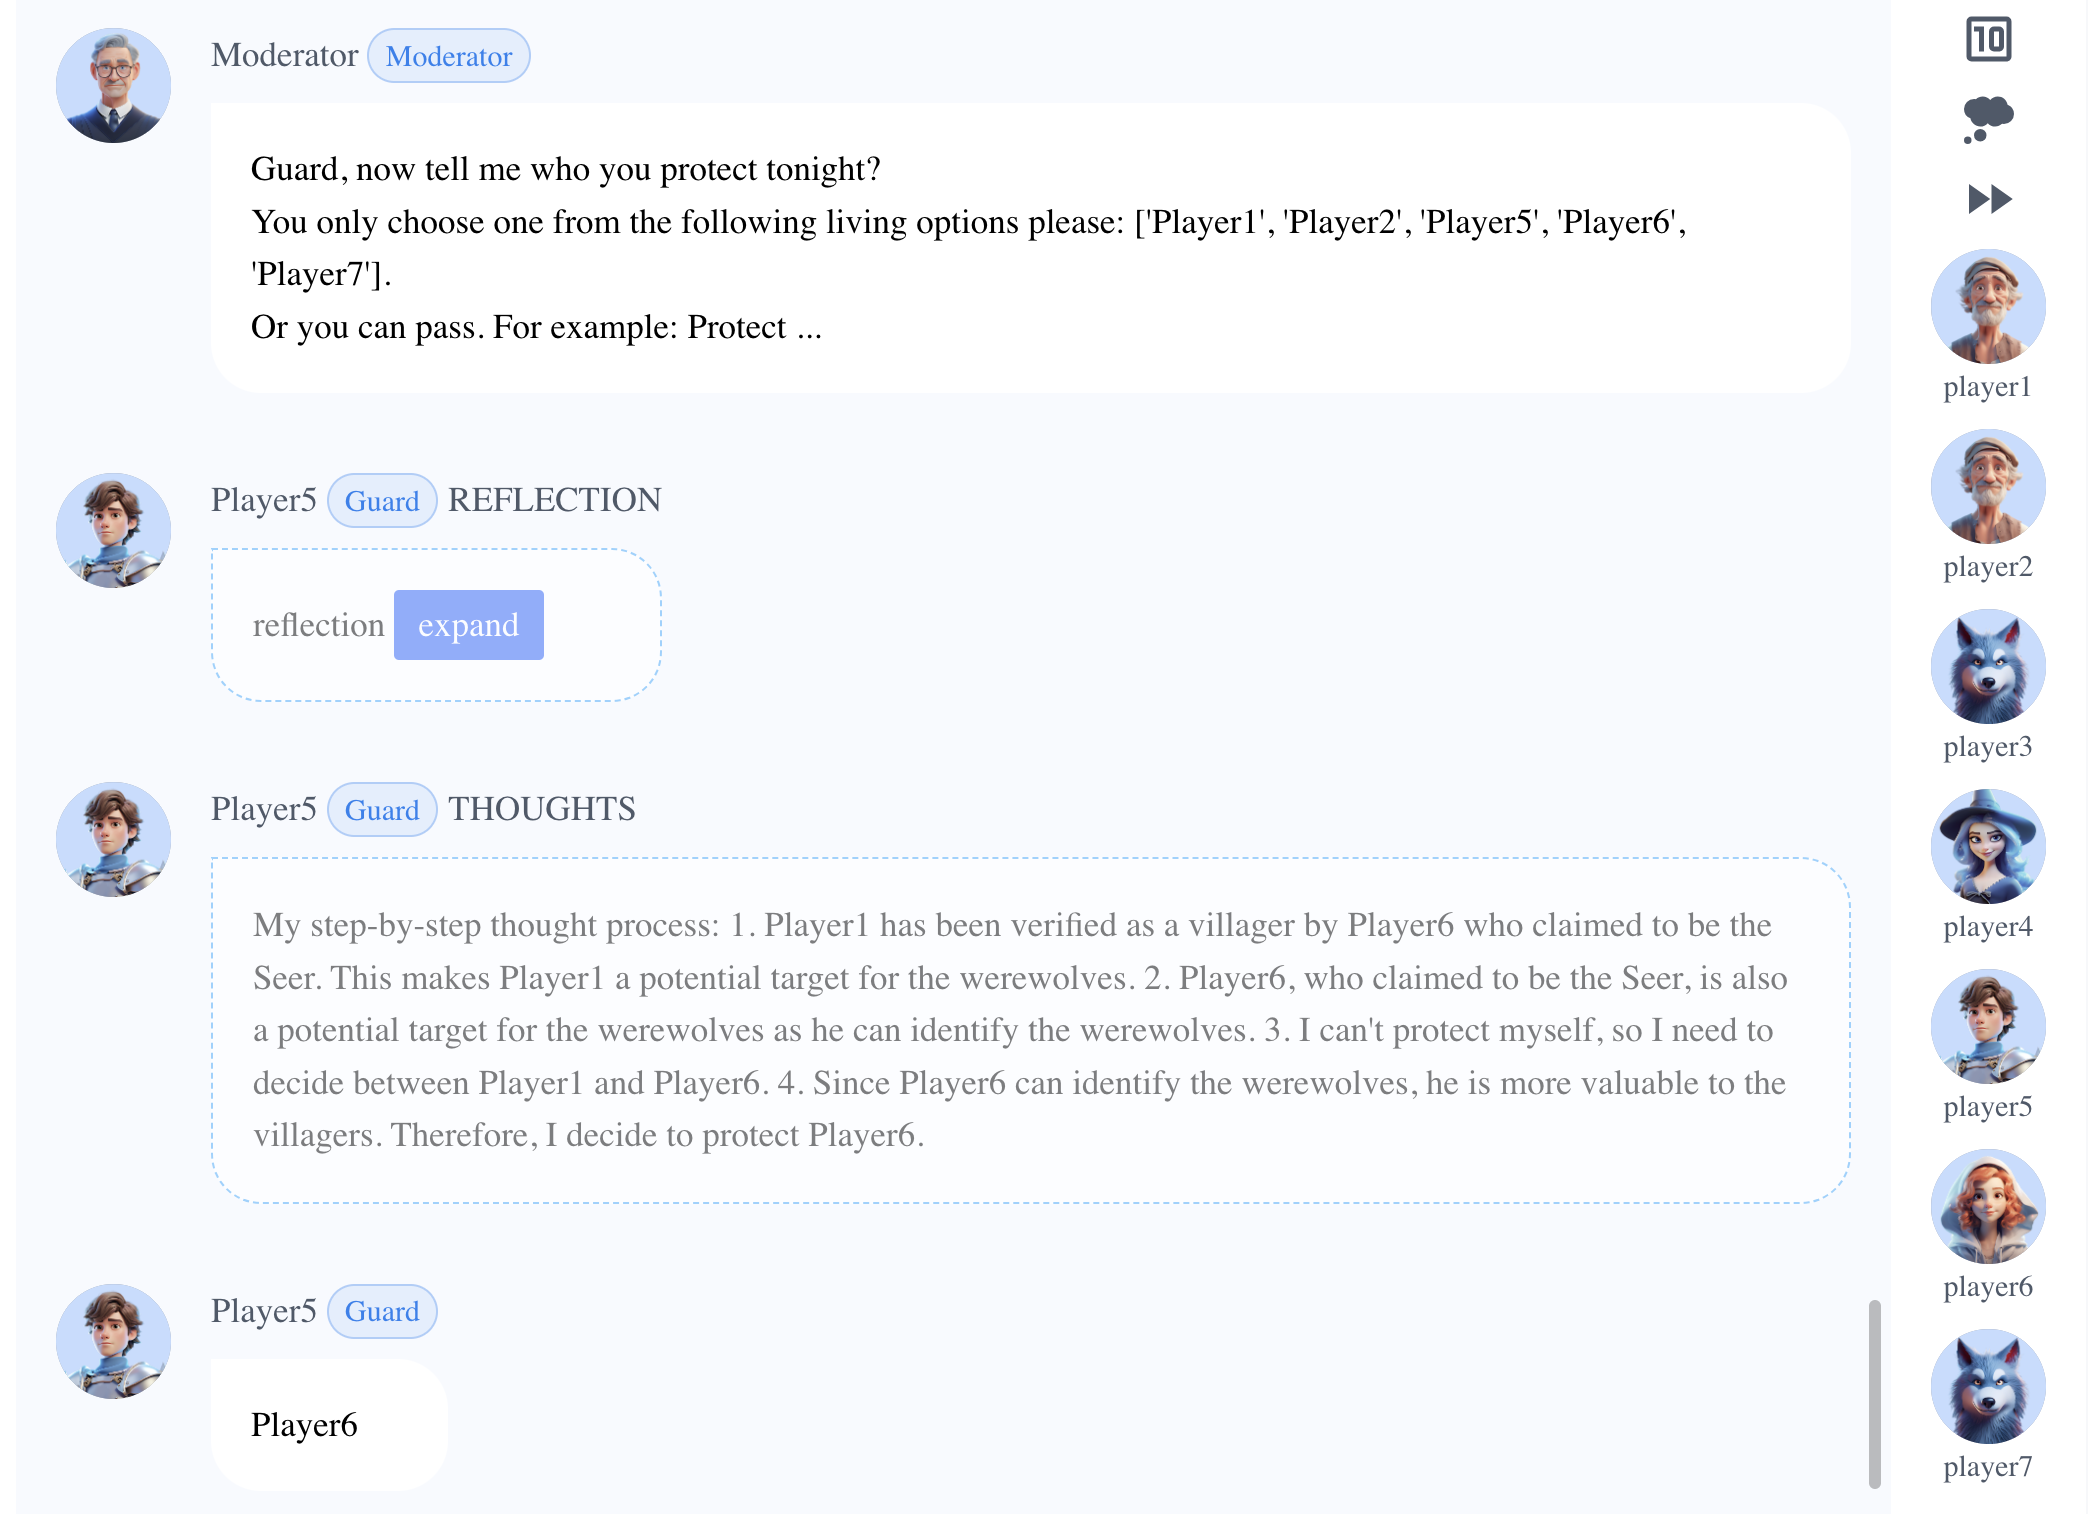Select player3's werewolf avatar
This screenshot has width=2088, height=1514.
point(1988,668)
